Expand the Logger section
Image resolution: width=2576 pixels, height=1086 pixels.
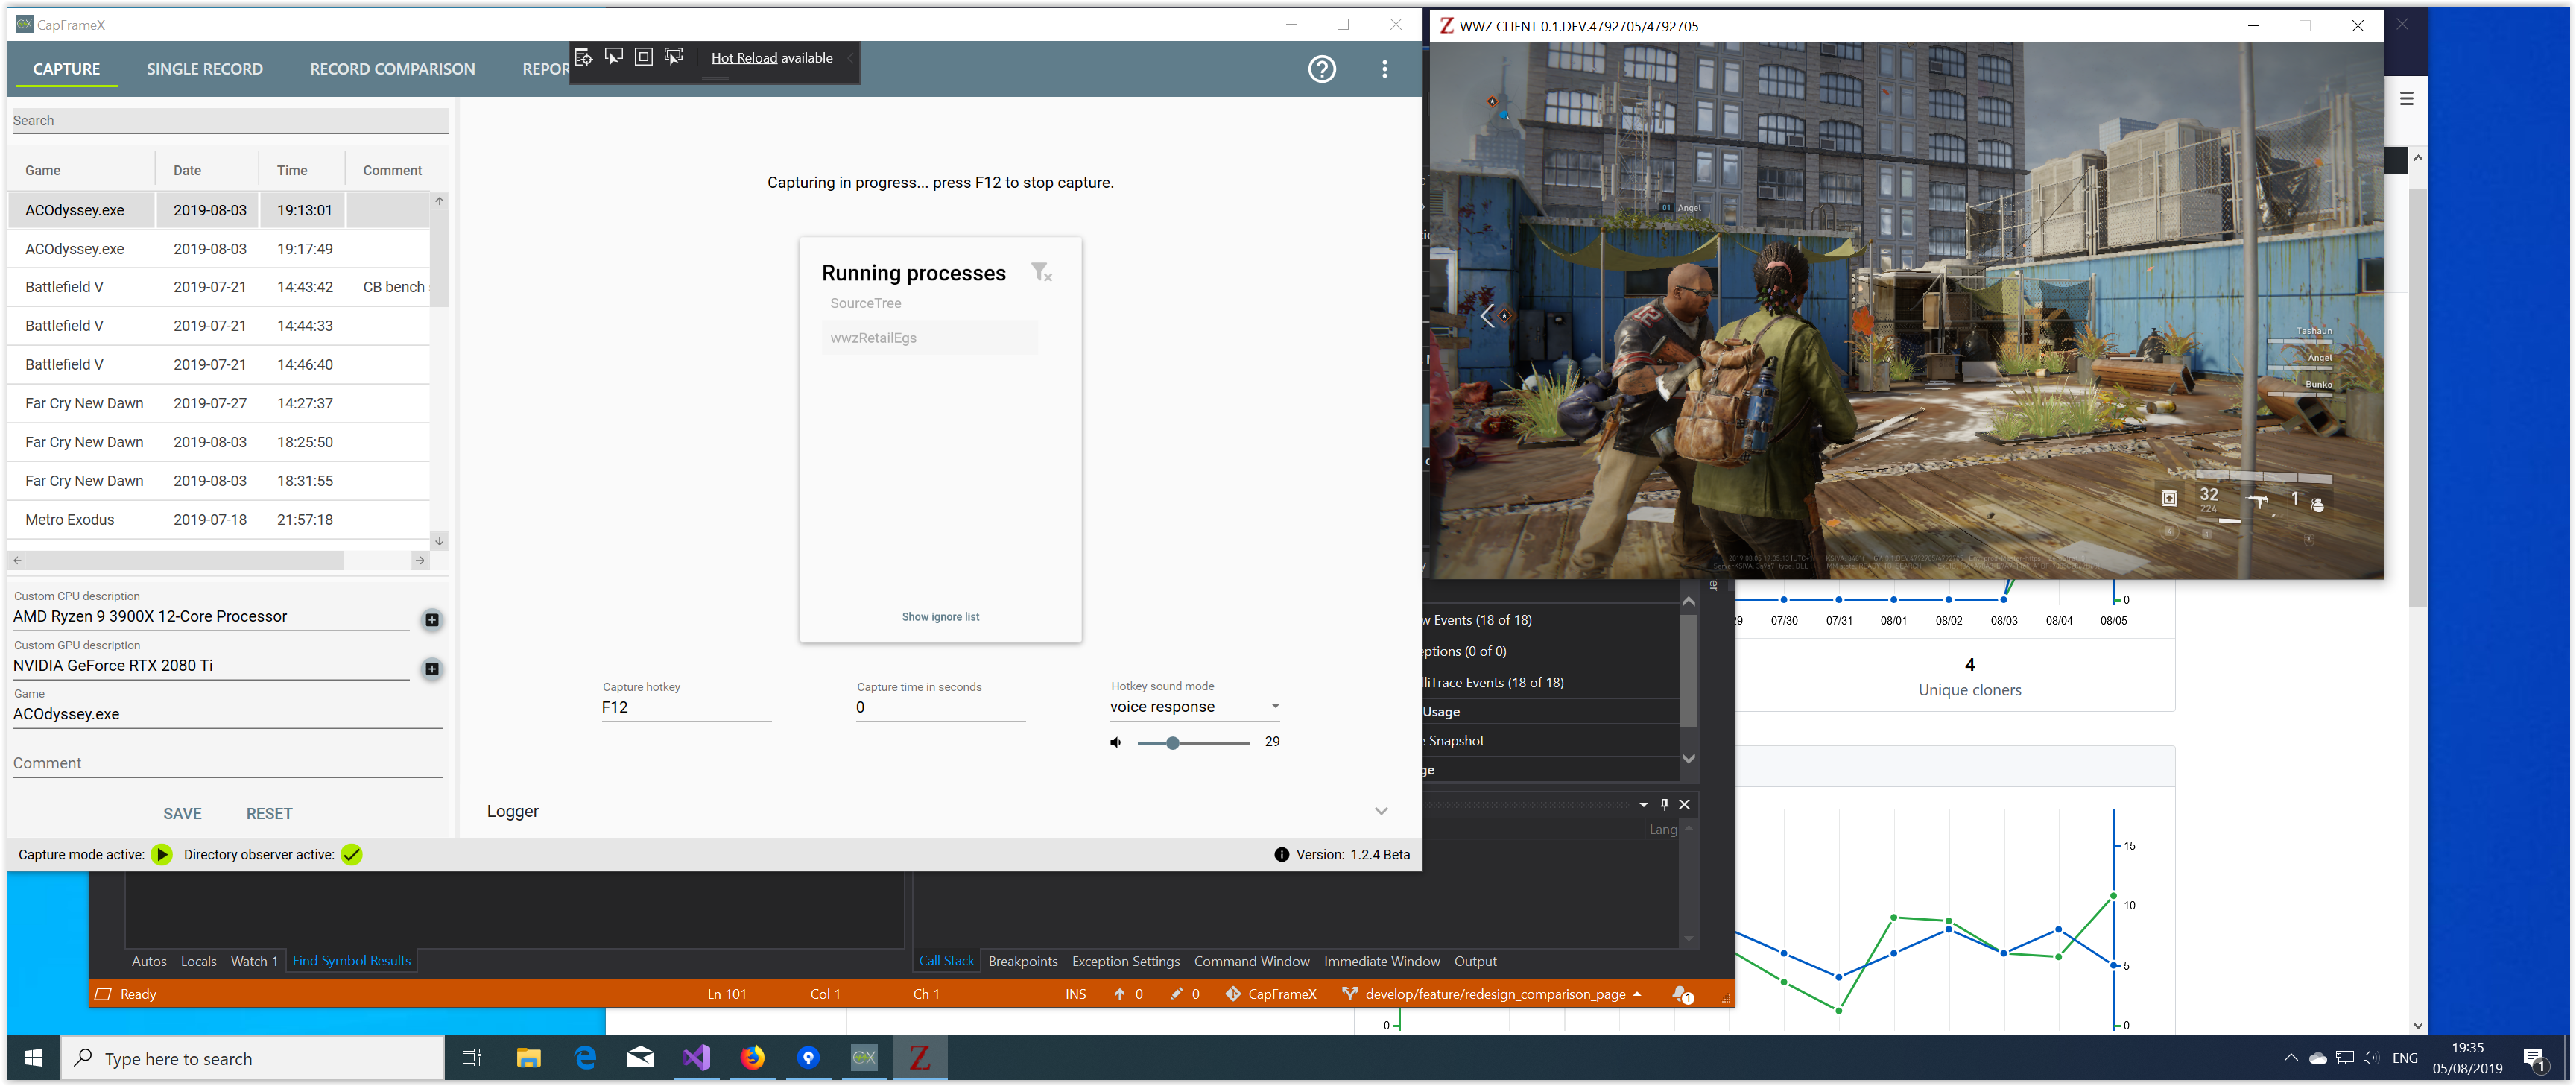(x=1380, y=811)
